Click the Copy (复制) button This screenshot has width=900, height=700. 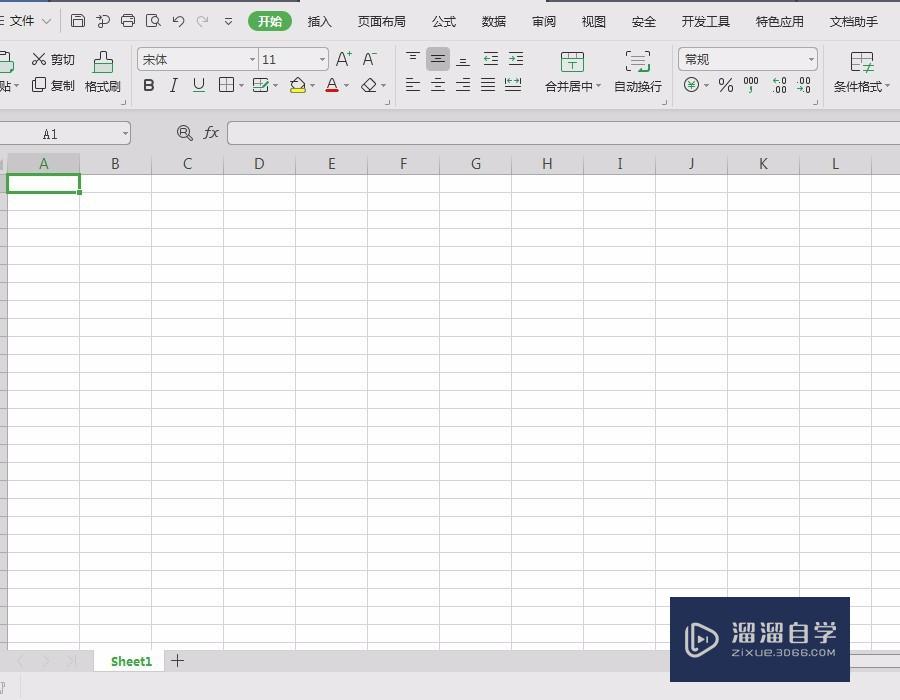tap(53, 85)
